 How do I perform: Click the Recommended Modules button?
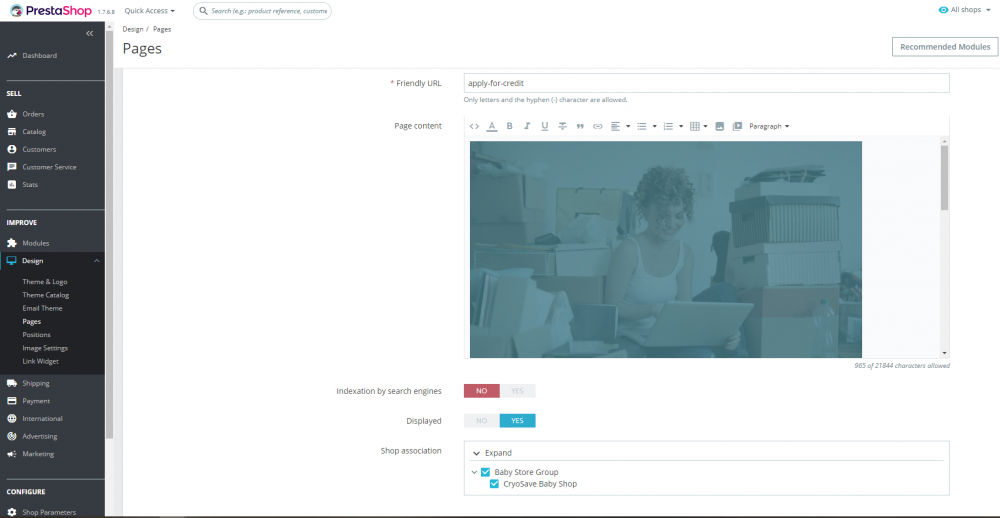point(945,47)
